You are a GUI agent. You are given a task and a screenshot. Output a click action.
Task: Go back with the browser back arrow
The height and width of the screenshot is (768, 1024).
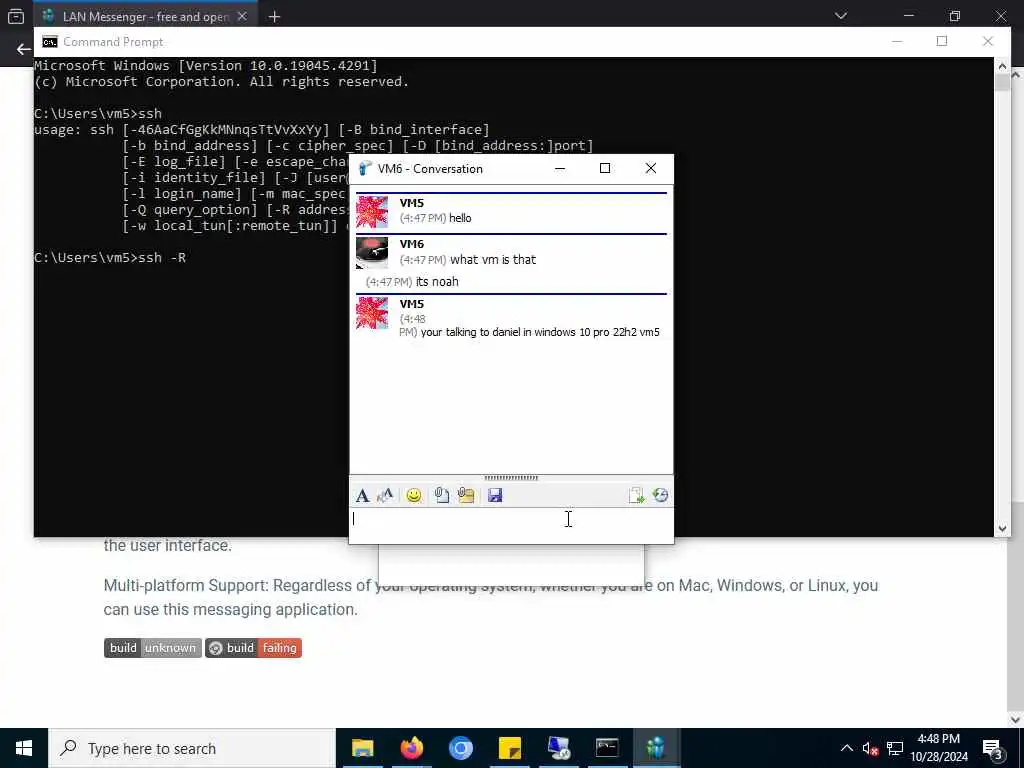pos(23,49)
